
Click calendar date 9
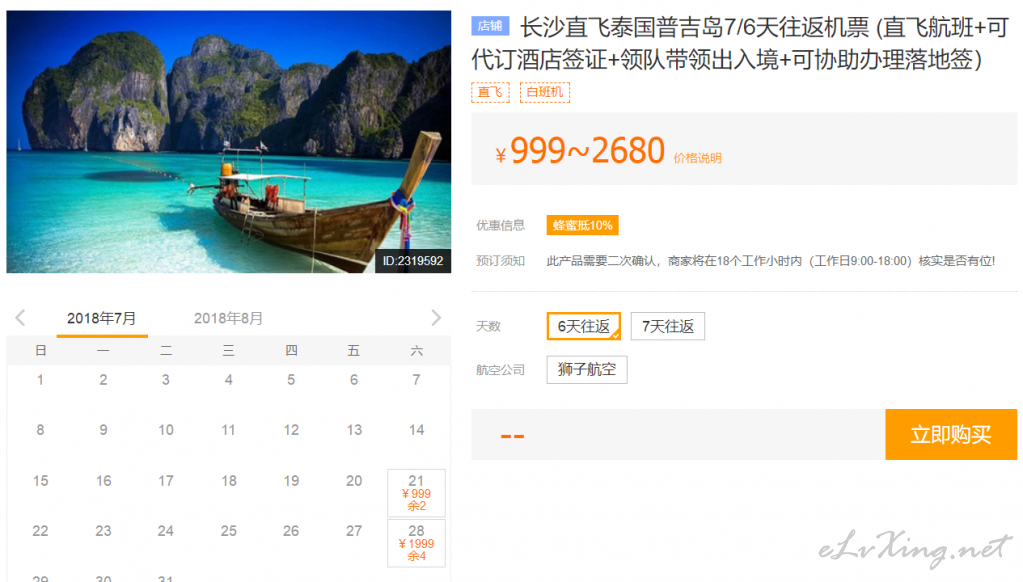pos(103,430)
